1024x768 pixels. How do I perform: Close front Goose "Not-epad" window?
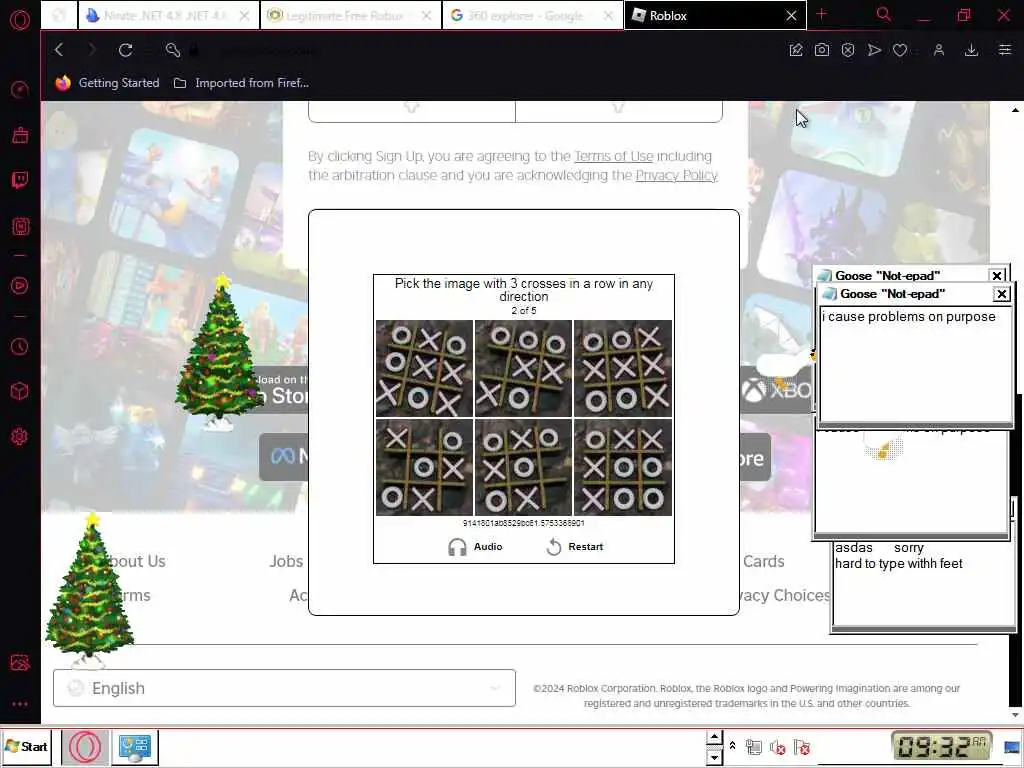tap(1001, 294)
